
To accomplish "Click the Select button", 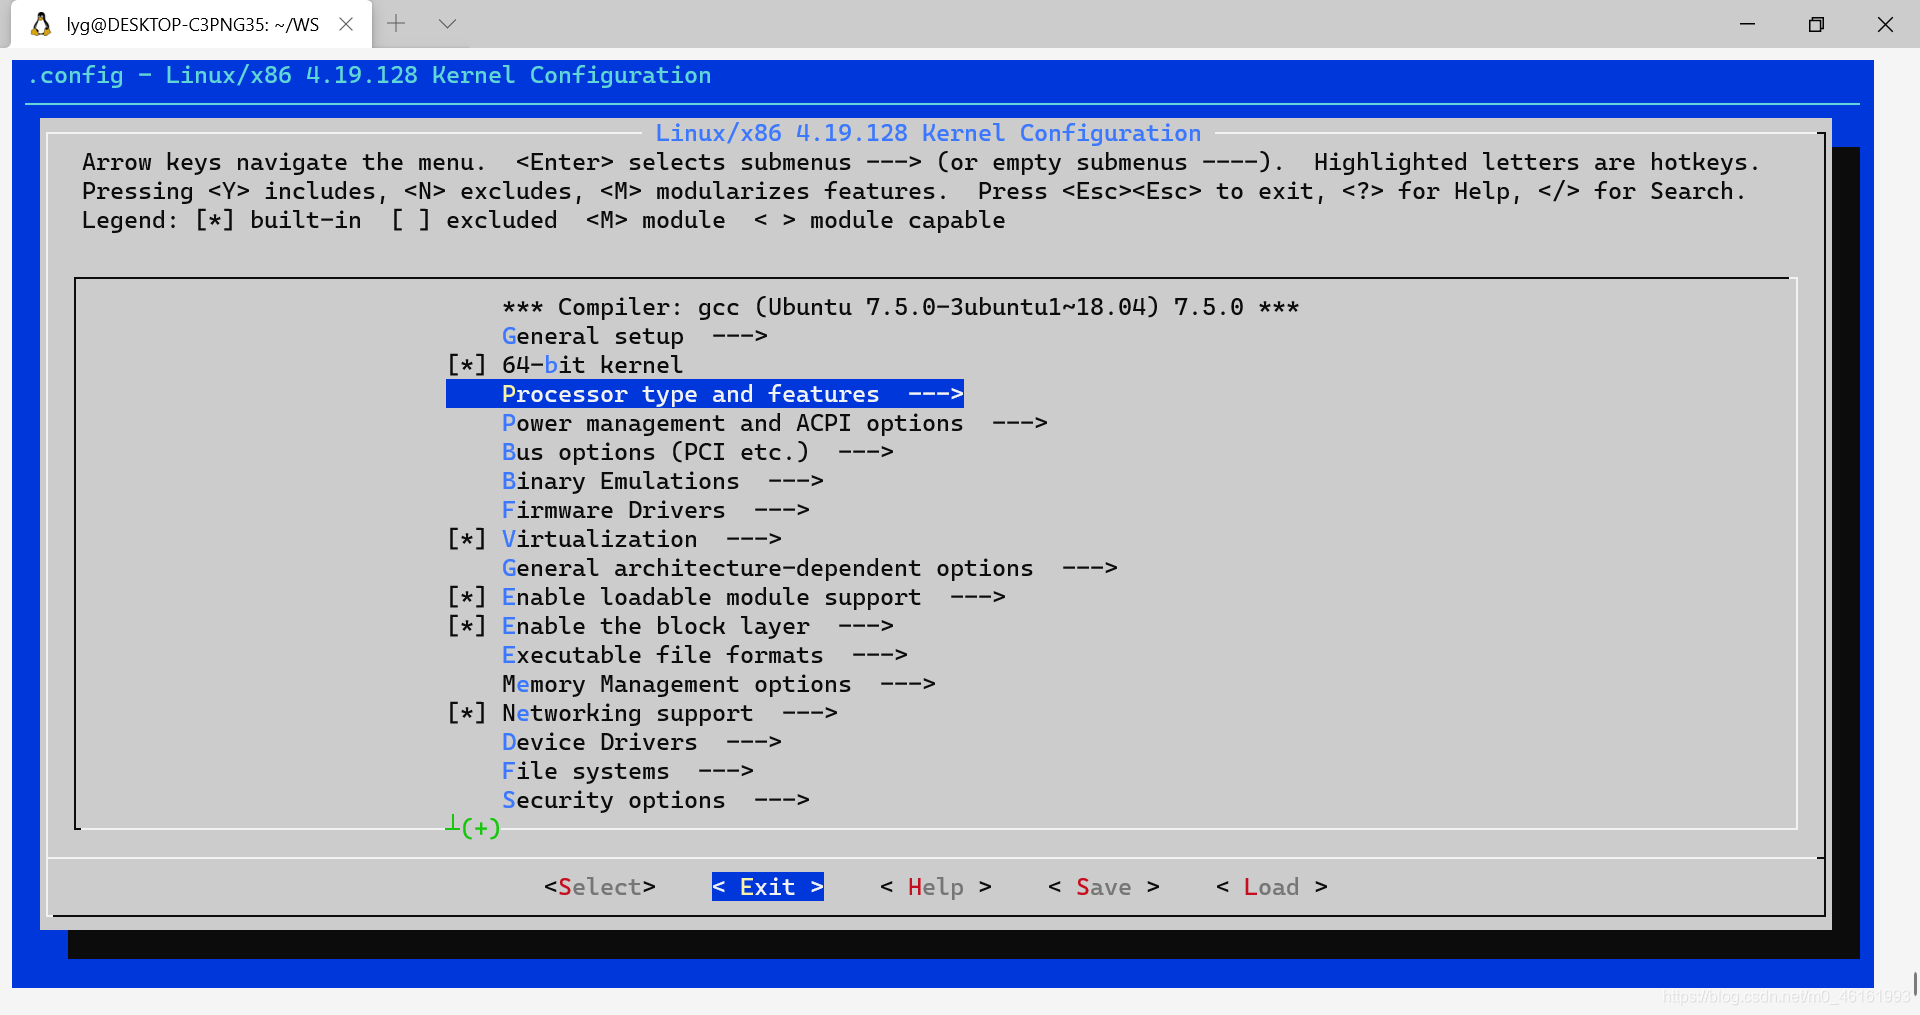I will point(599,887).
